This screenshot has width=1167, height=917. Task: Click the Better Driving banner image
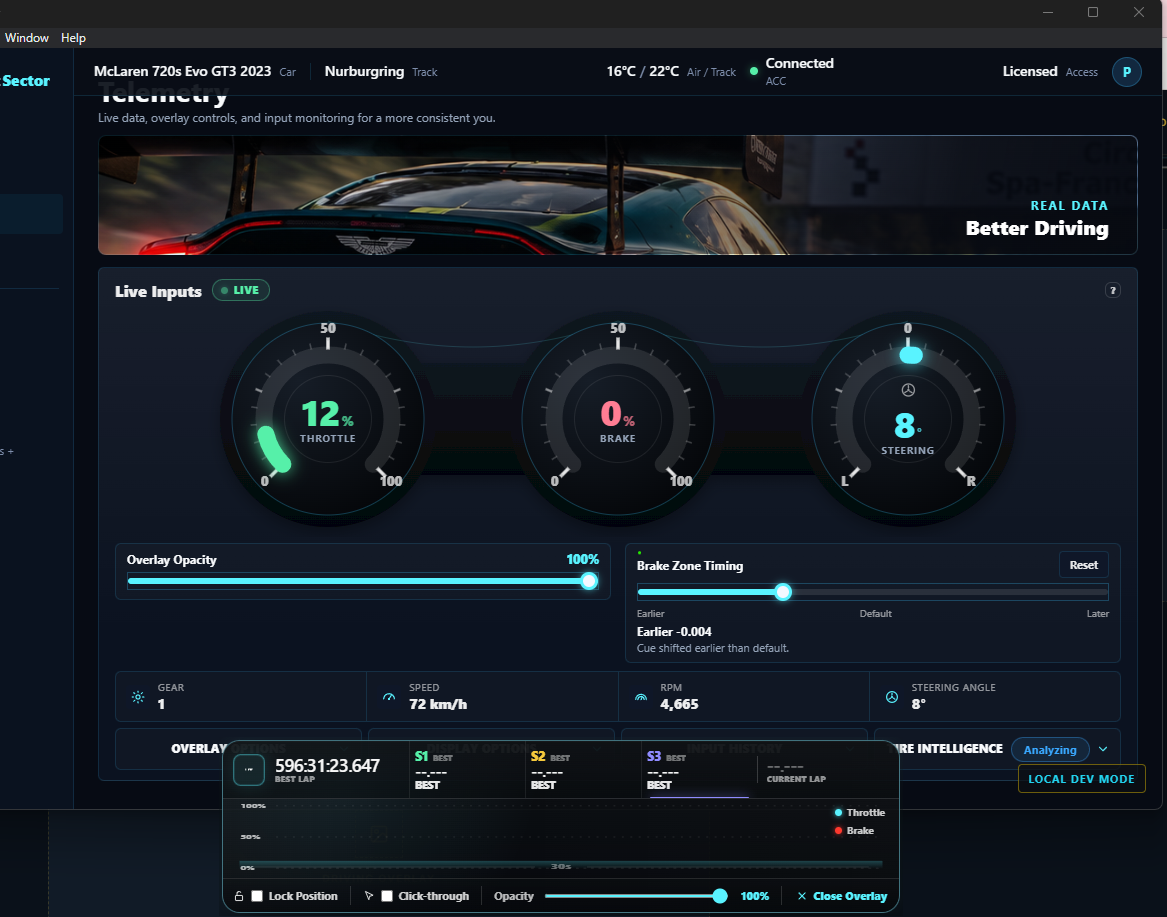coord(618,195)
